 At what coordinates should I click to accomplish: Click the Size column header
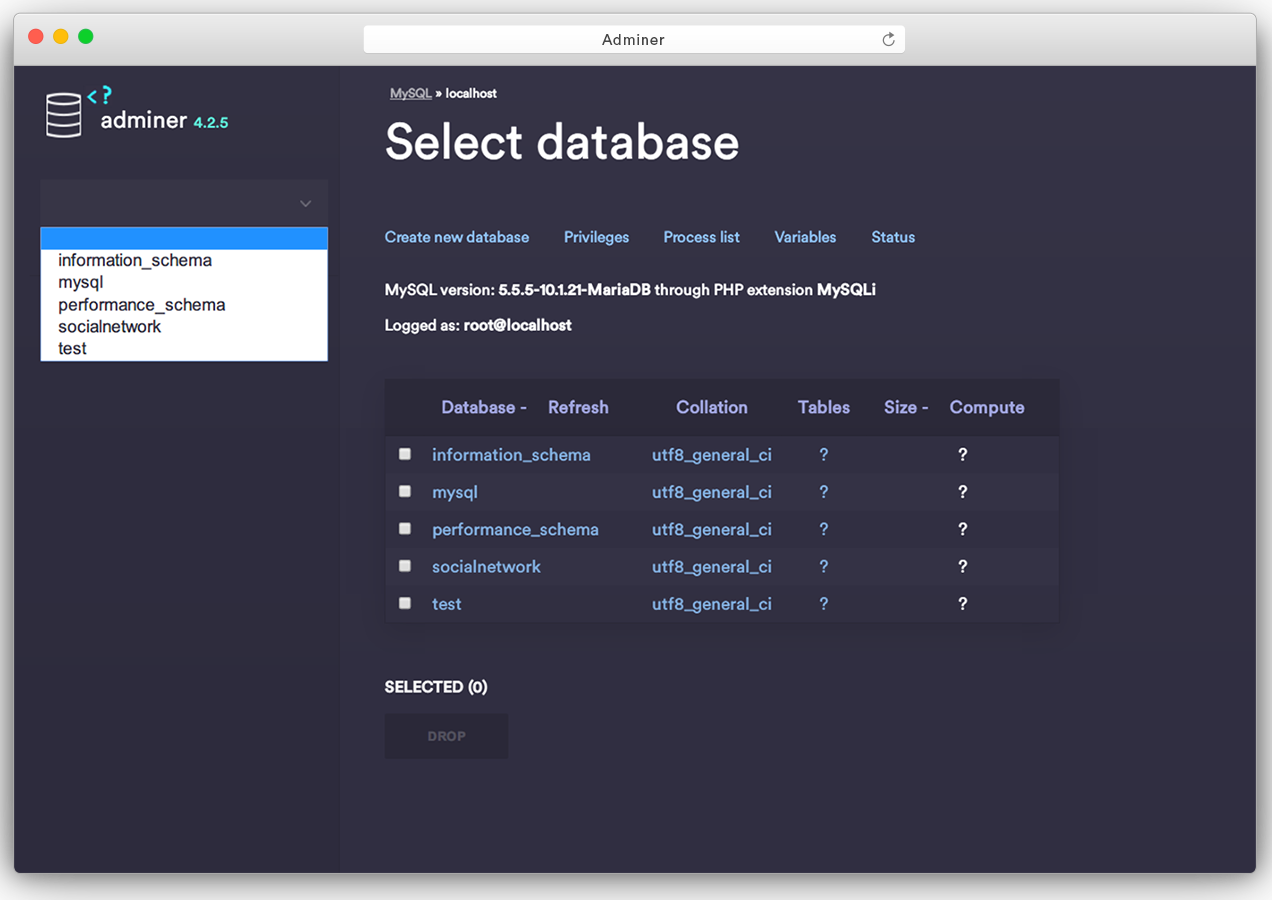click(906, 407)
